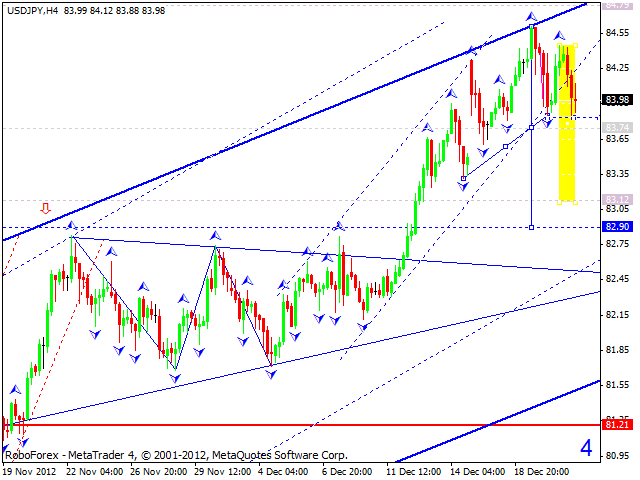
Task: Click the 83.74 gray price level label
Action: pyautogui.click(x=617, y=127)
